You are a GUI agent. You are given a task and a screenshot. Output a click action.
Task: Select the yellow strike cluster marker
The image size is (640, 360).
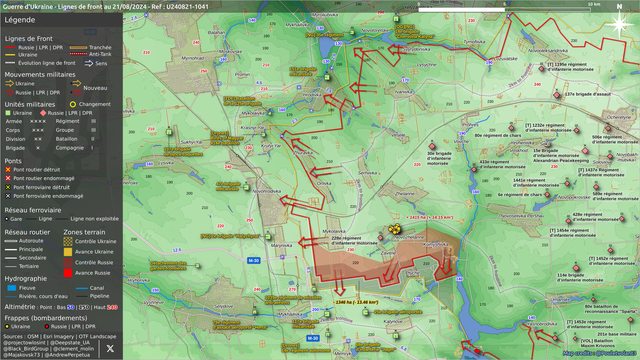pyautogui.click(x=394, y=230)
